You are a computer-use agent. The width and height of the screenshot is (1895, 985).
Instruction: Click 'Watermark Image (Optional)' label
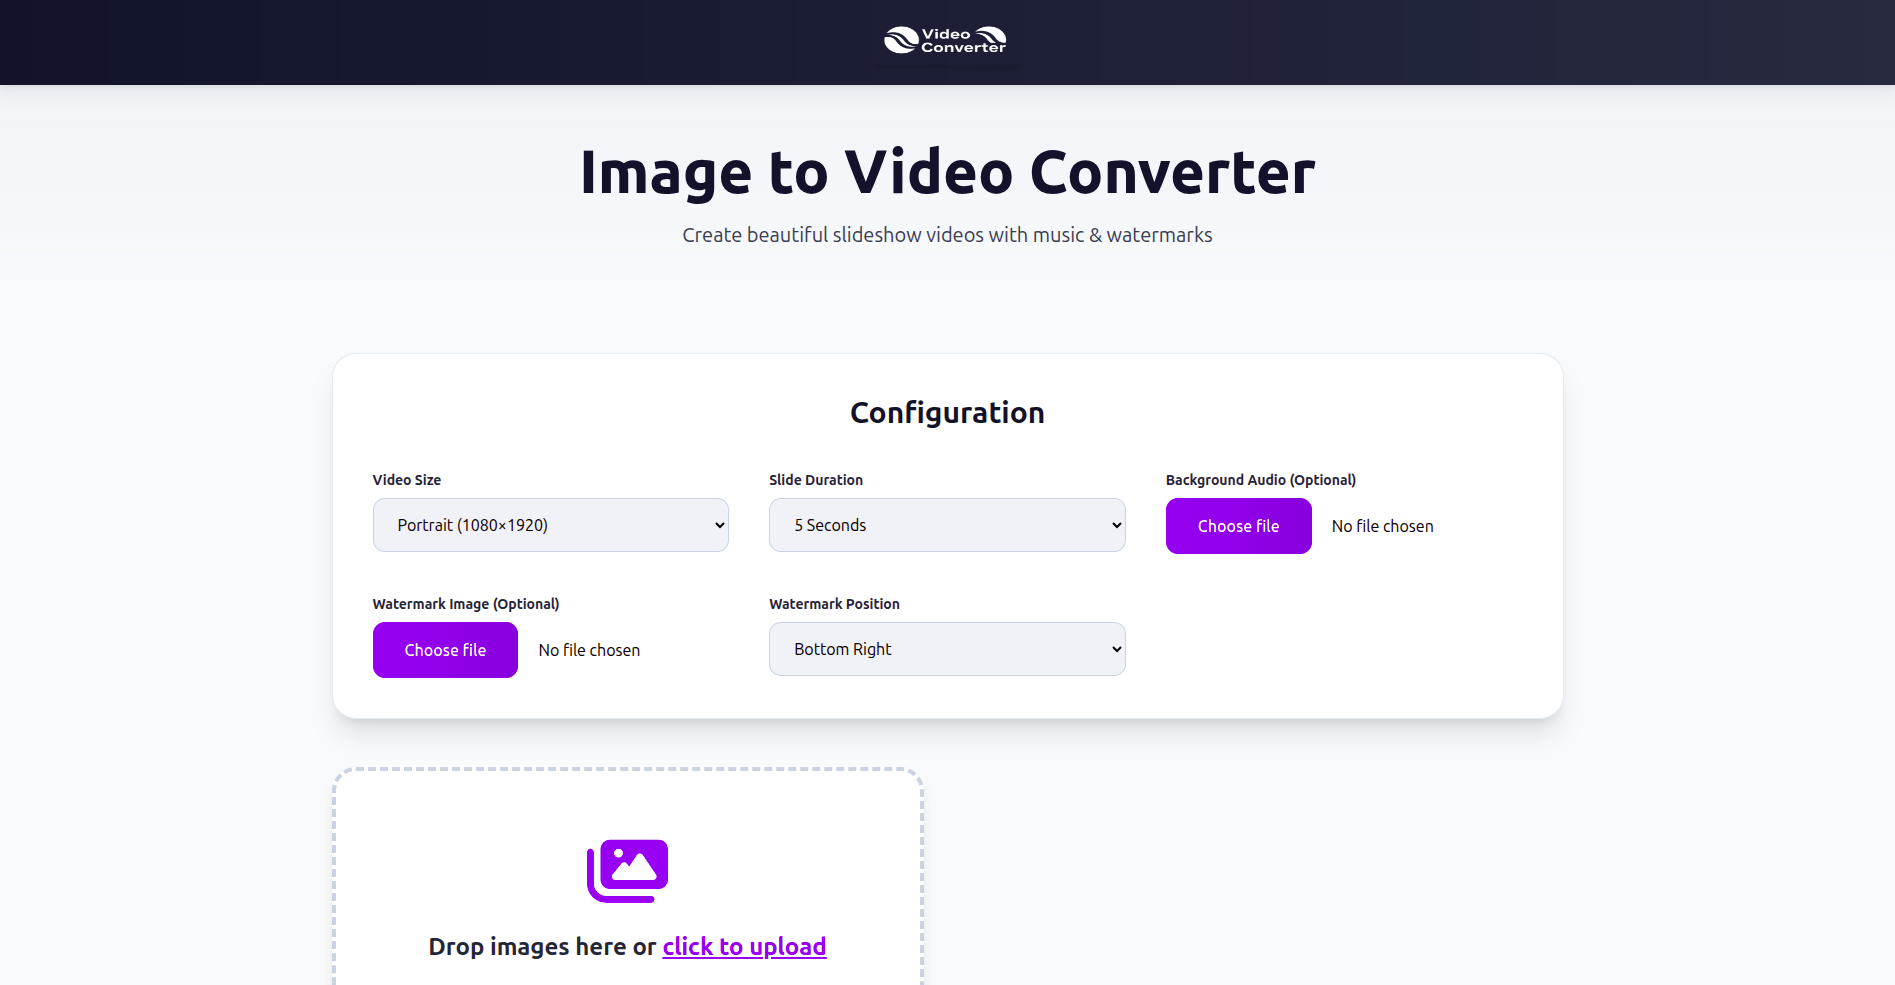pos(466,604)
